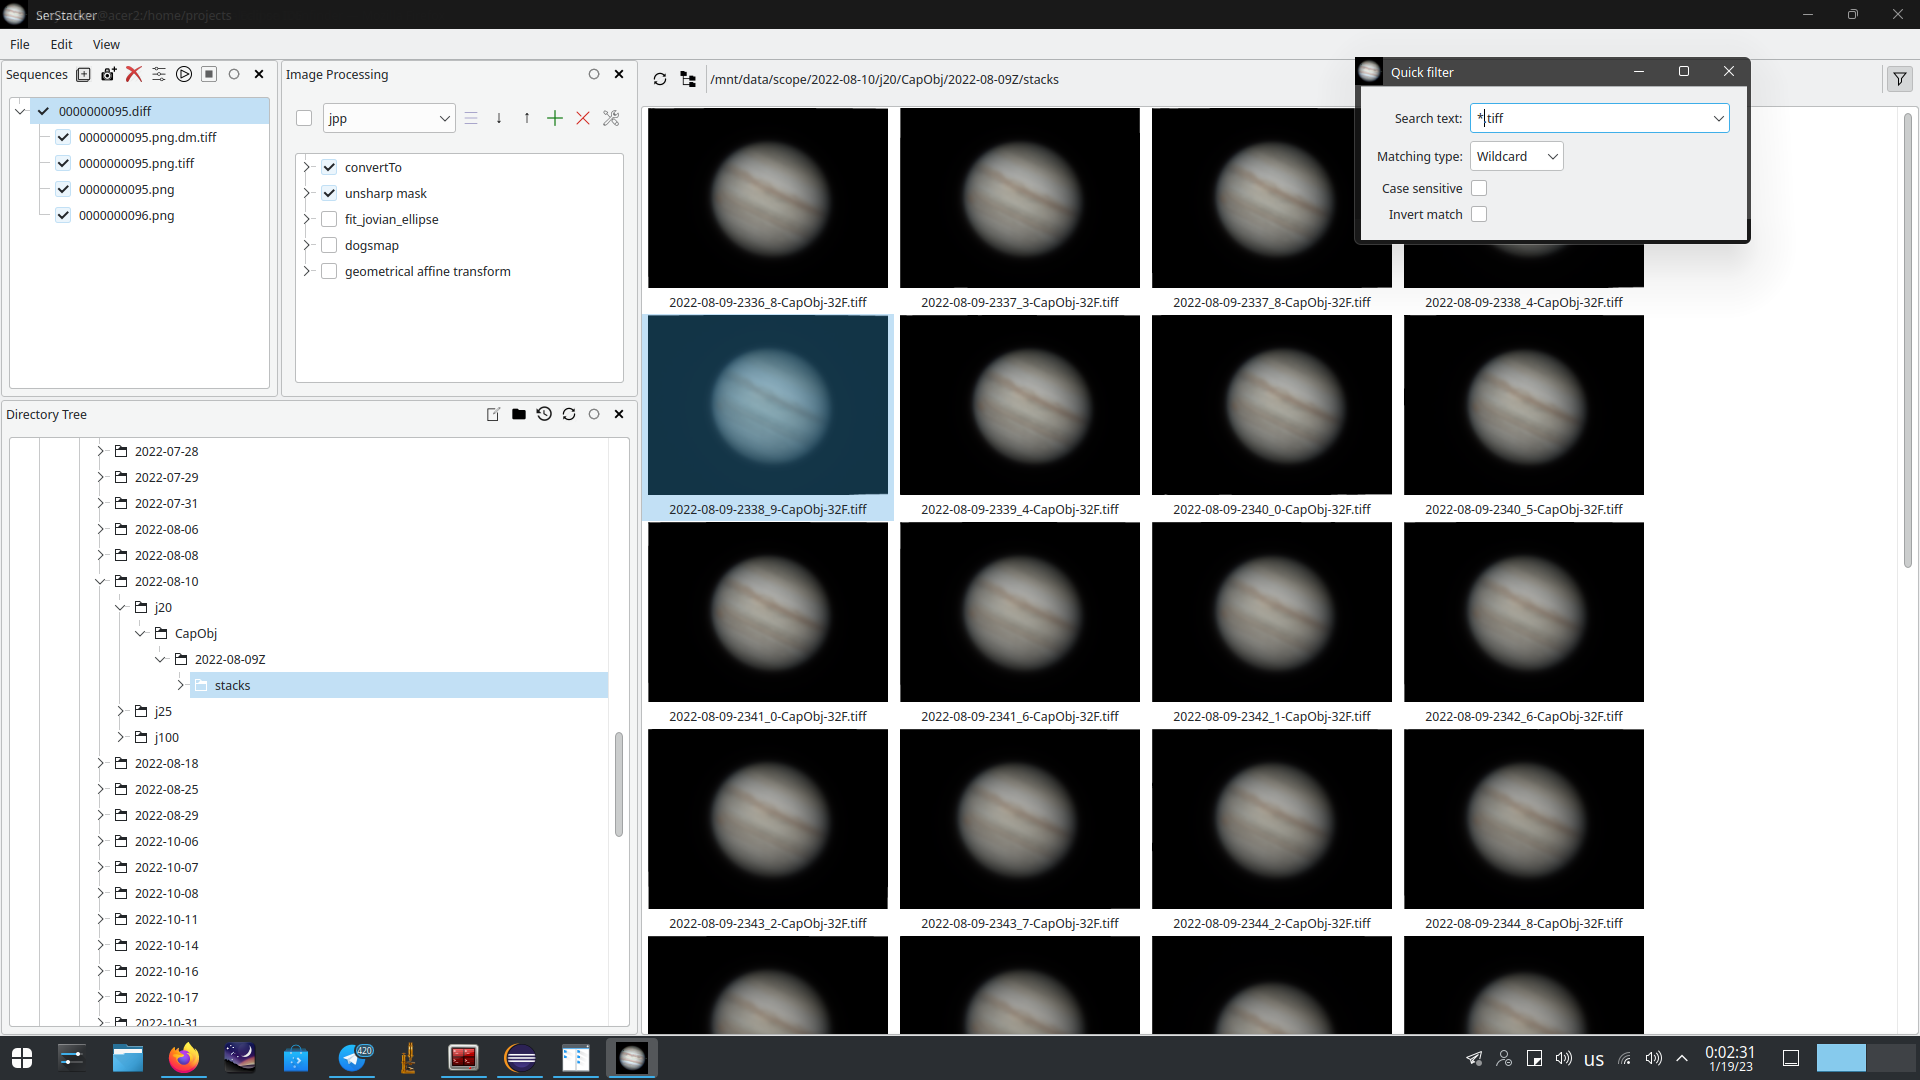1920x1080 pixels.
Task: Select the 2022-10-06 folder
Action: pos(166,841)
